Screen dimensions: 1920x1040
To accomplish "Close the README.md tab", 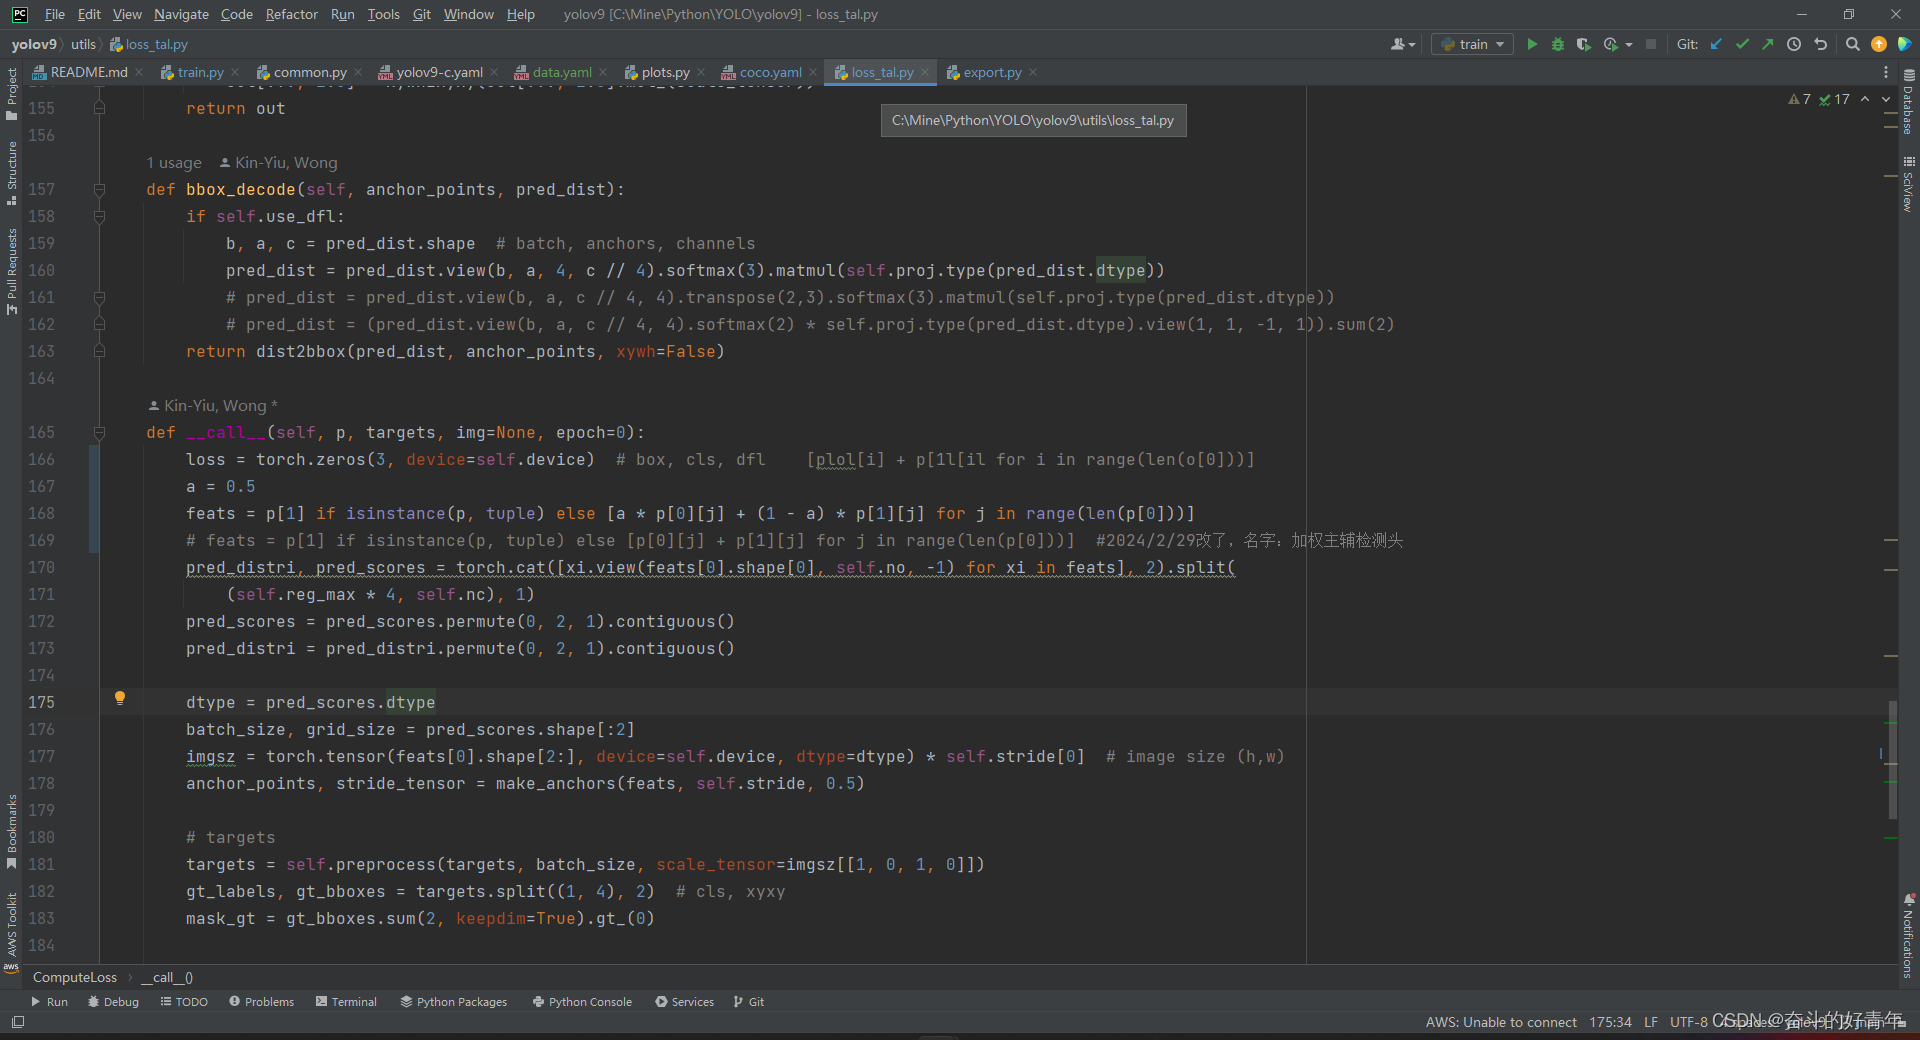I will 139,72.
